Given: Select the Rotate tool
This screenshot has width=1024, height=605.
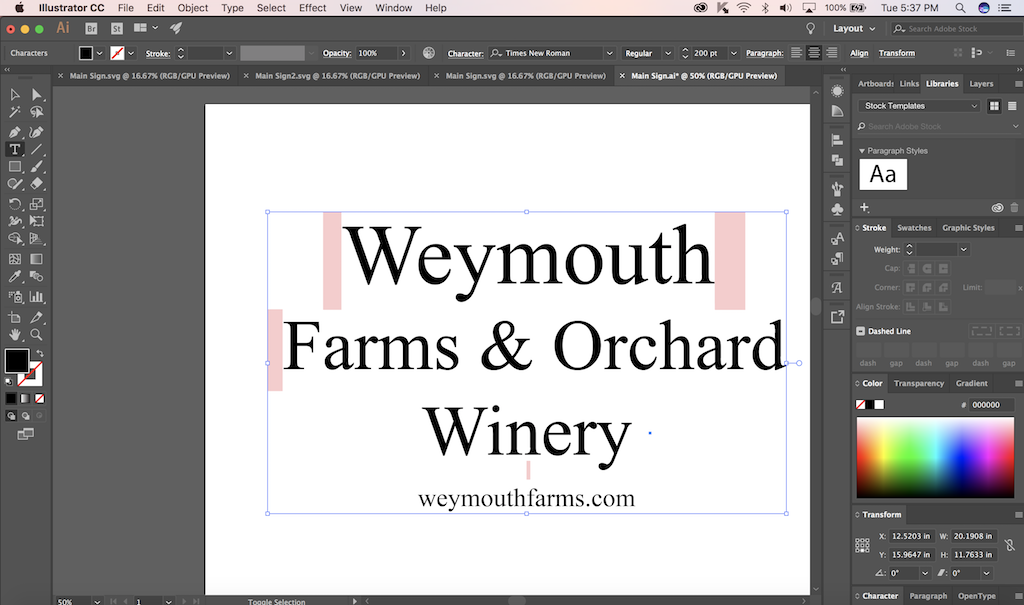Looking at the screenshot, I should (x=14, y=204).
